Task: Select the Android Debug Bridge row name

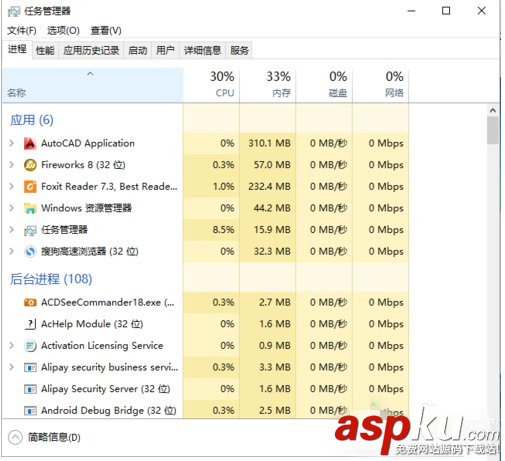Action: [109, 410]
